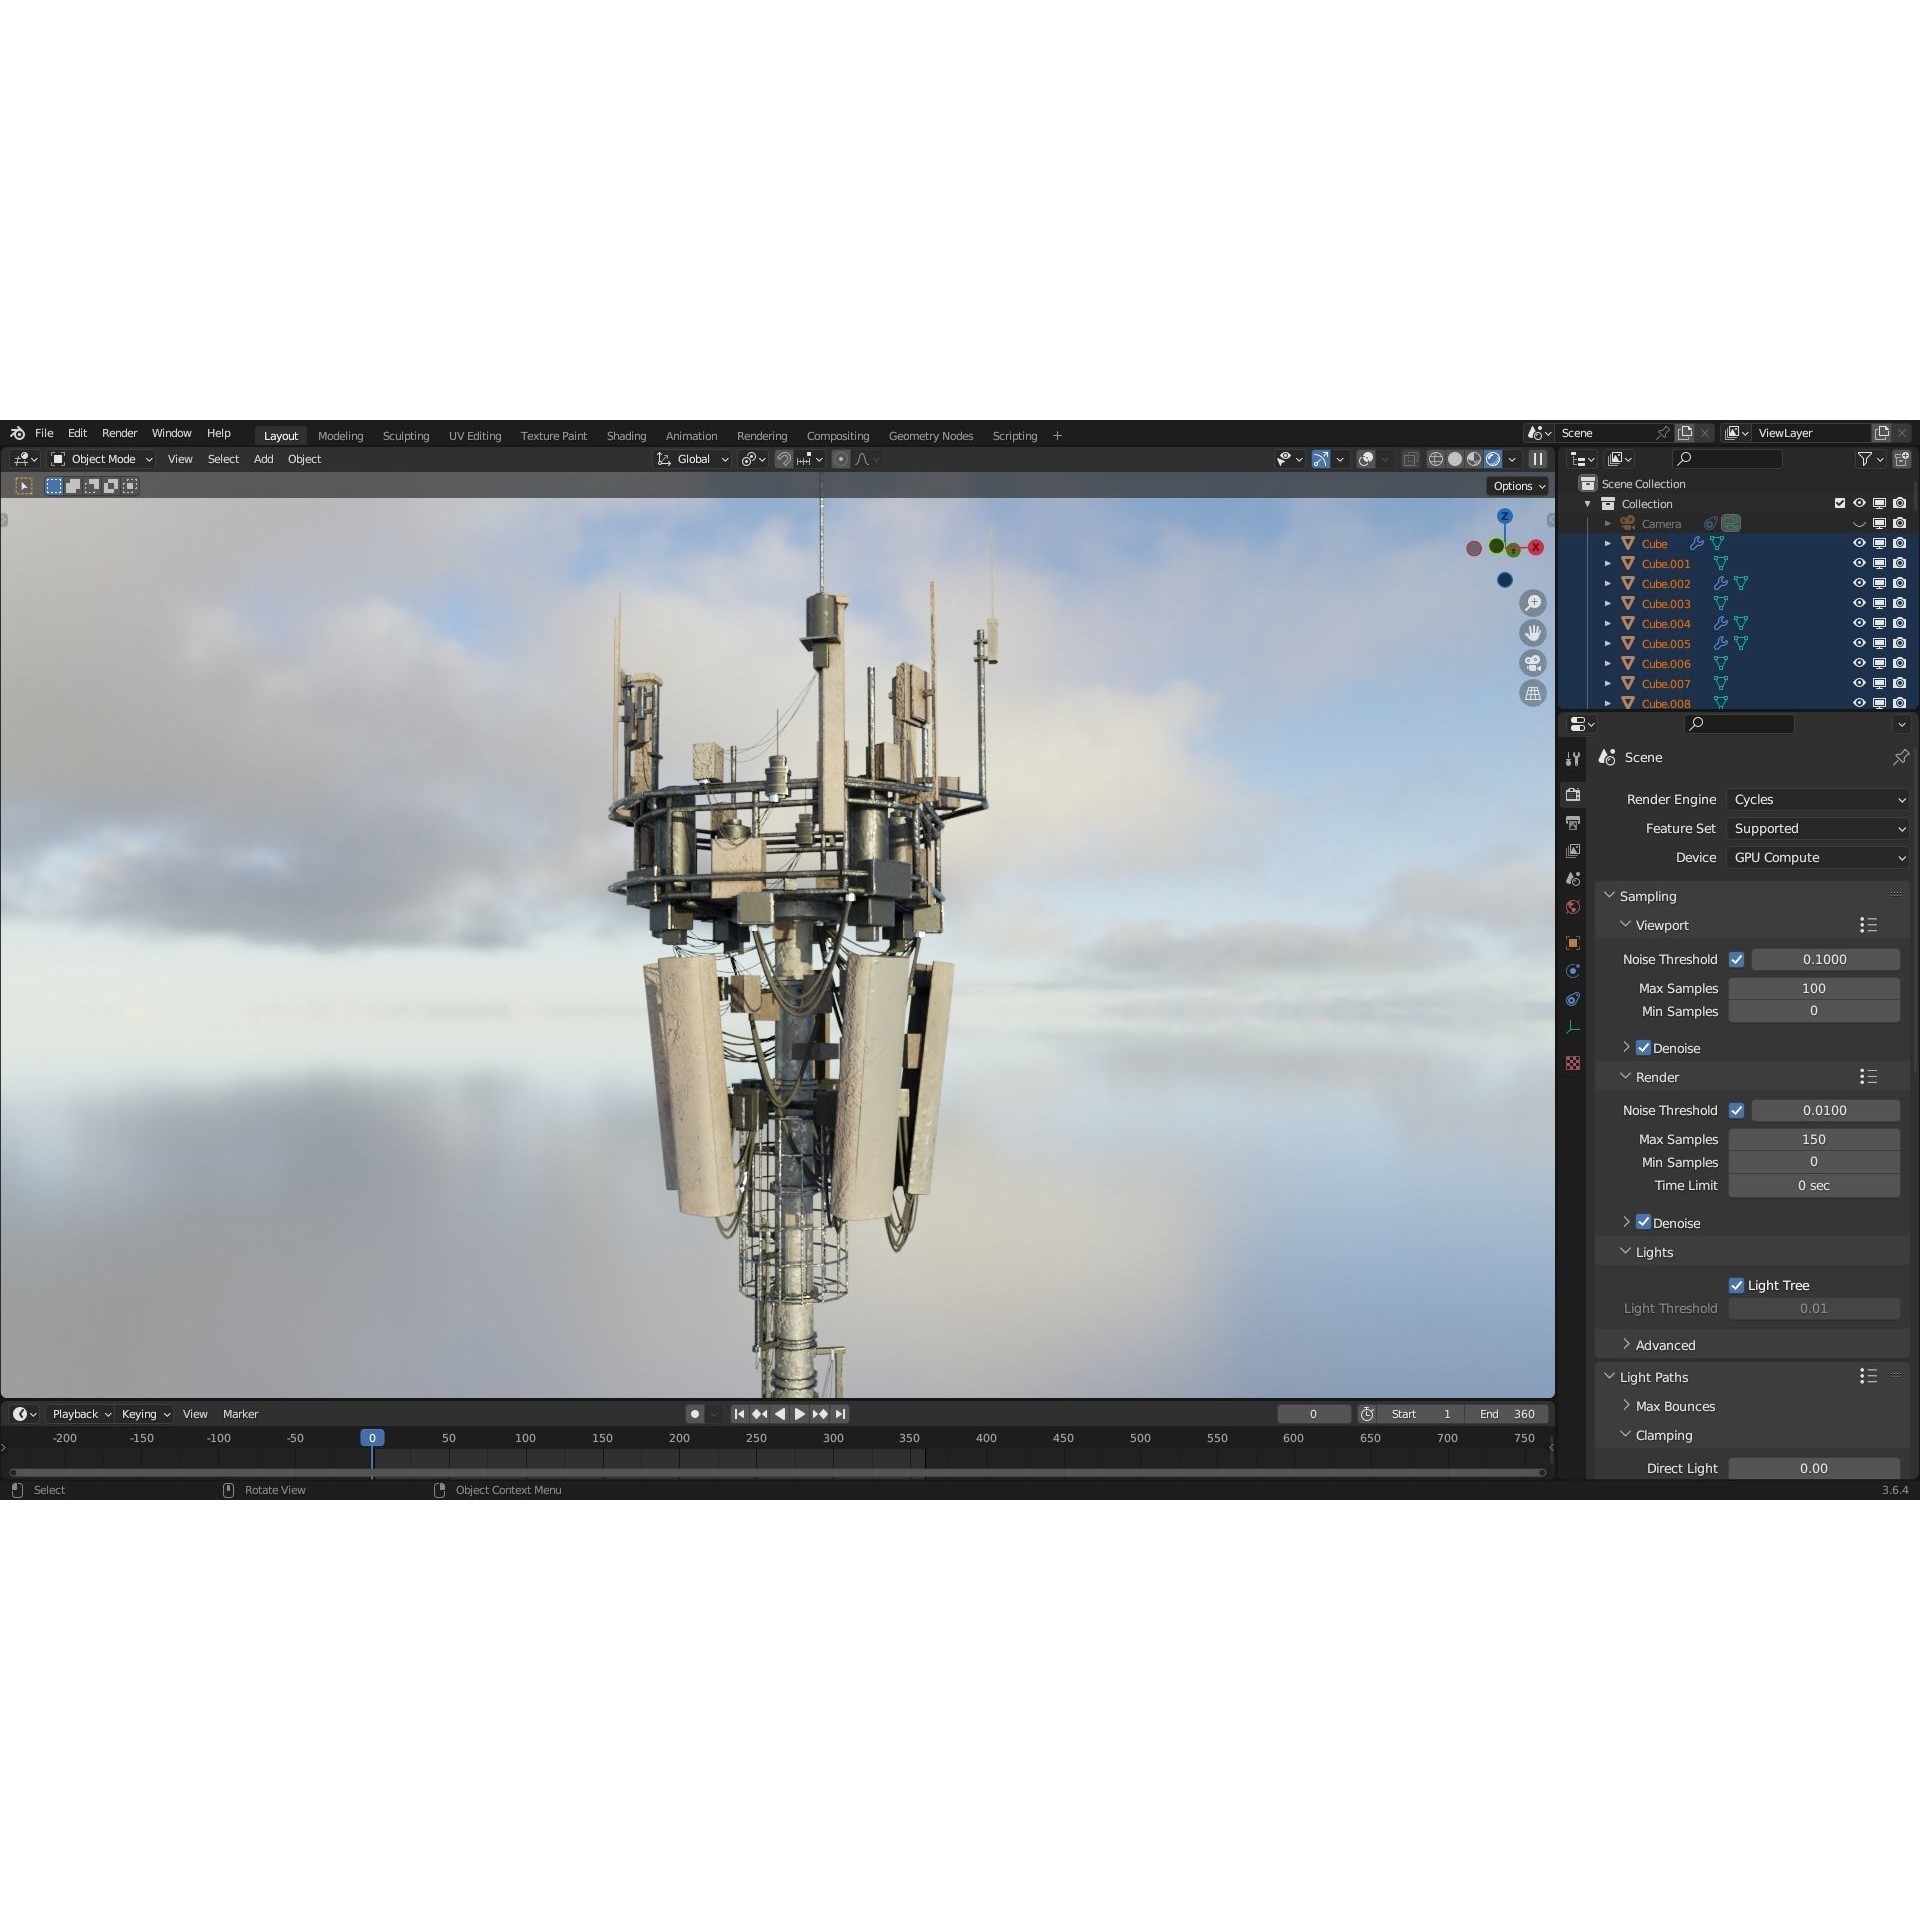Toggle X-Ray mode in the viewport header
The image size is (1920, 1920).
tap(1411, 459)
